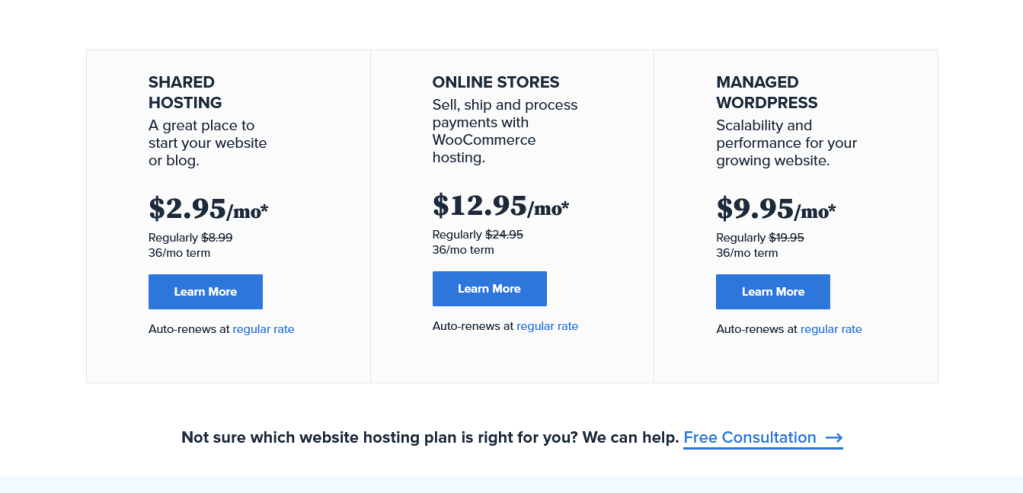
Task: Click the 'A great place to start' description
Action: (208, 143)
